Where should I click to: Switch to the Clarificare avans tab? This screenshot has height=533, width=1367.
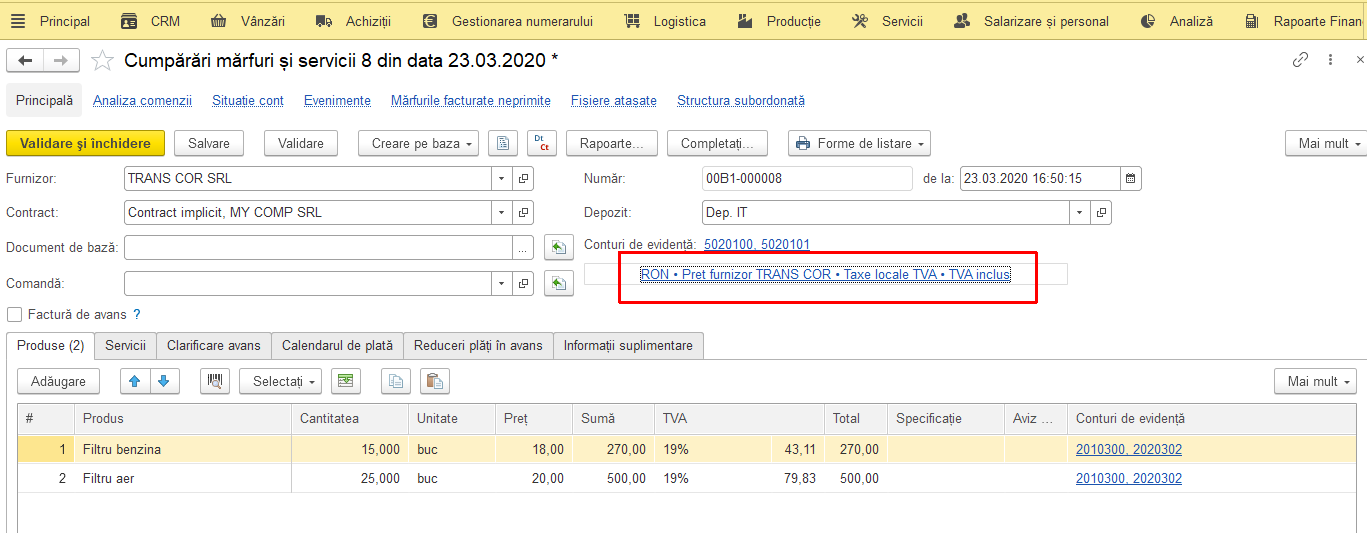[x=213, y=345]
